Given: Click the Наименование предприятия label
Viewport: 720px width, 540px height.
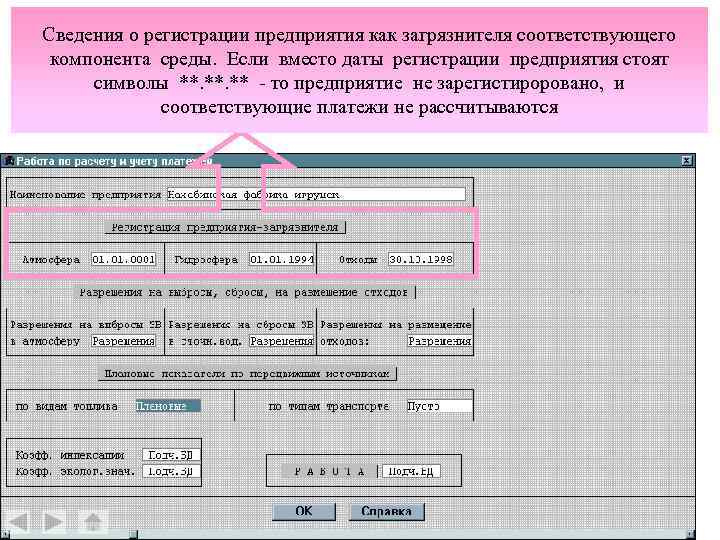Looking at the screenshot, I should pyautogui.click(x=85, y=195).
